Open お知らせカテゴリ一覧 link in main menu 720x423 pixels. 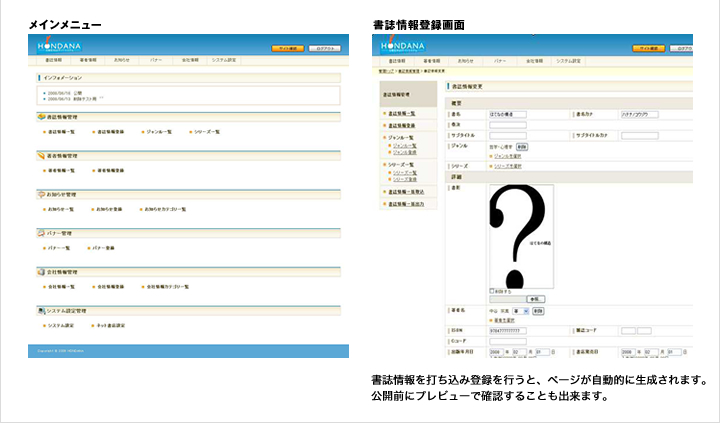165,209
